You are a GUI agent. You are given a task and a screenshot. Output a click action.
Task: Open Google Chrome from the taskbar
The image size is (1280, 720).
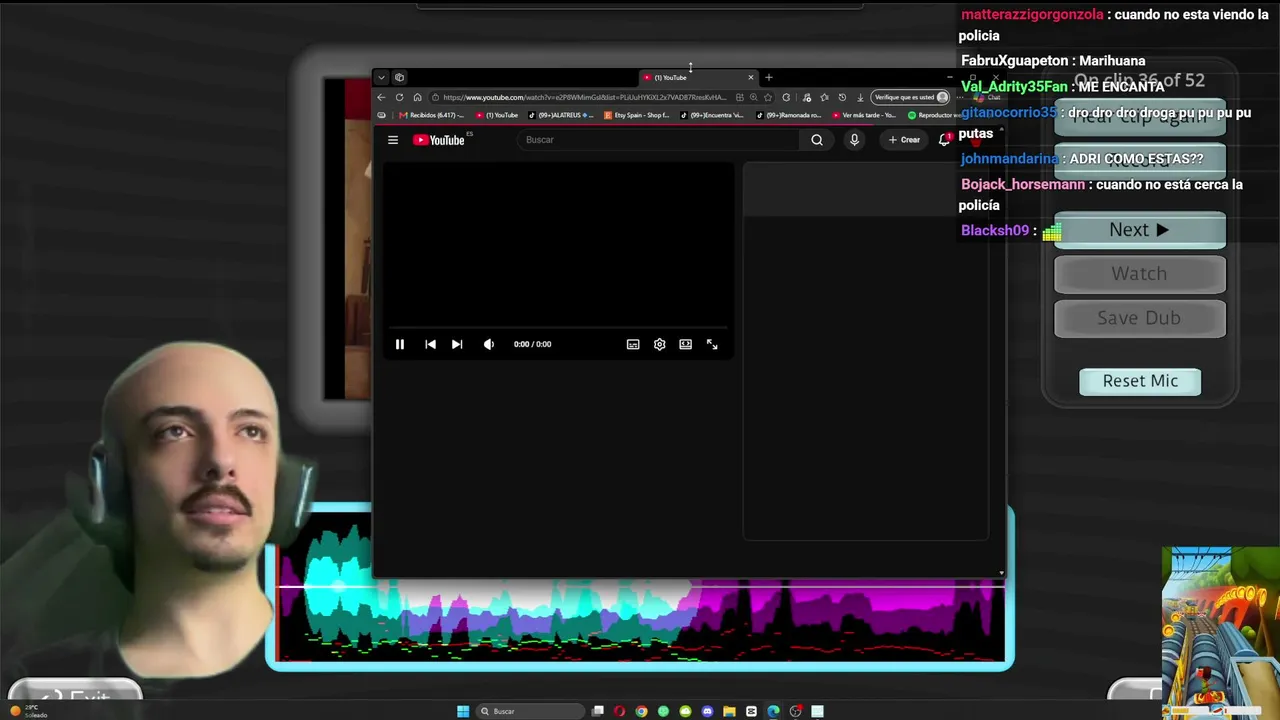click(x=641, y=711)
